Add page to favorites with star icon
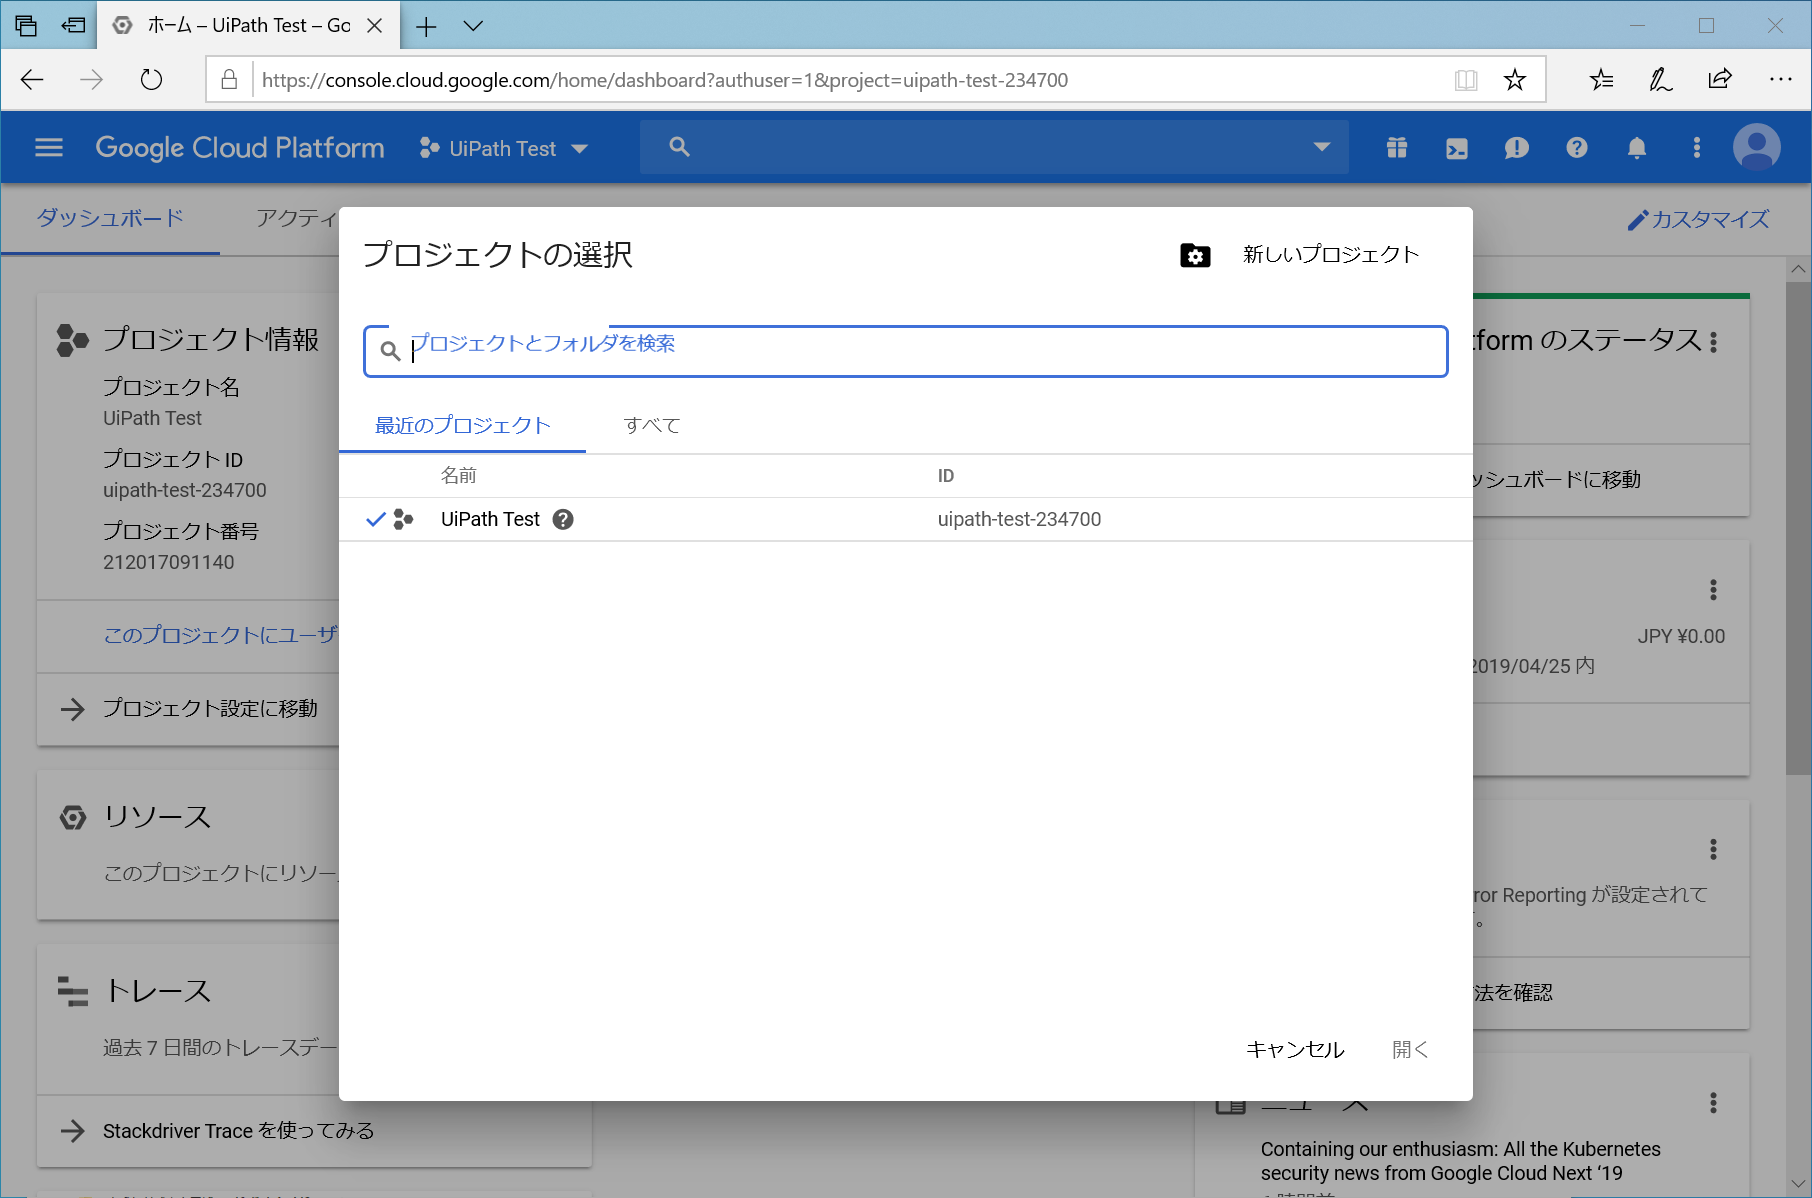The width and height of the screenshot is (1812, 1198). 1515,80
